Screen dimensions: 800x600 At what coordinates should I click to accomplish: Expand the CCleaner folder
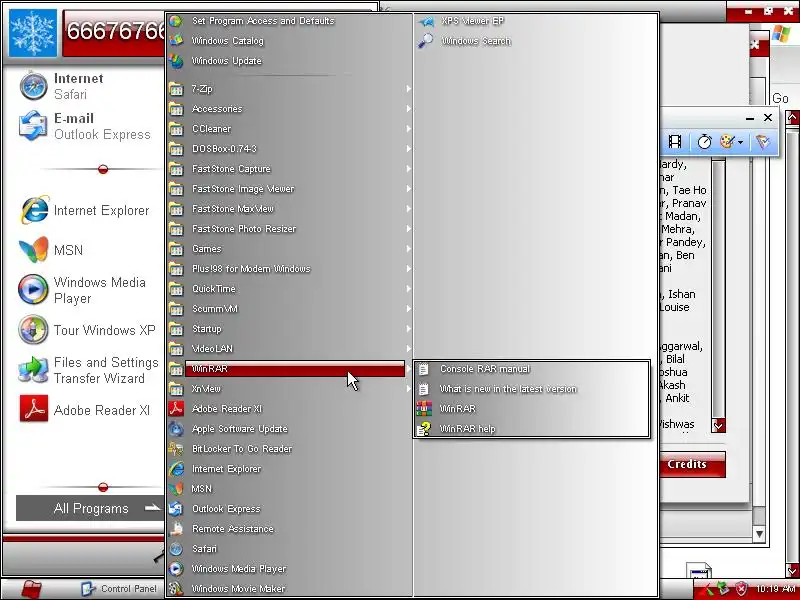(289, 129)
